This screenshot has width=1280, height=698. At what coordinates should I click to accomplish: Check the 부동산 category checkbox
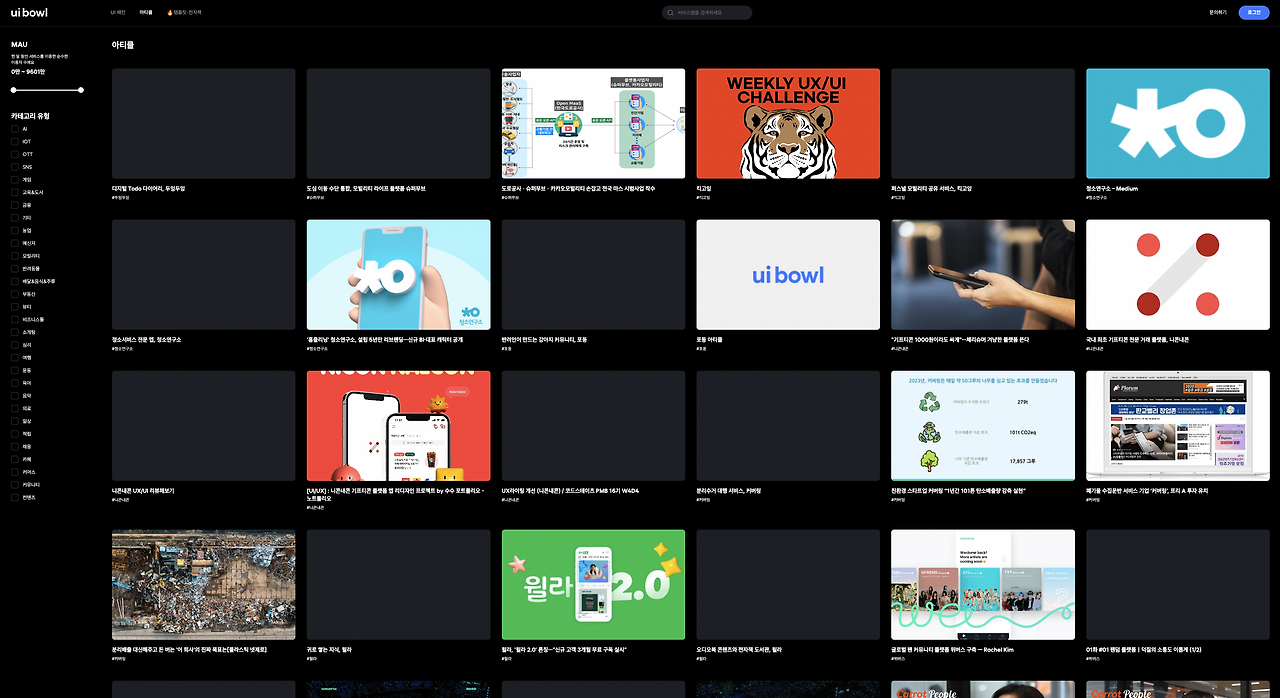point(14,294)
